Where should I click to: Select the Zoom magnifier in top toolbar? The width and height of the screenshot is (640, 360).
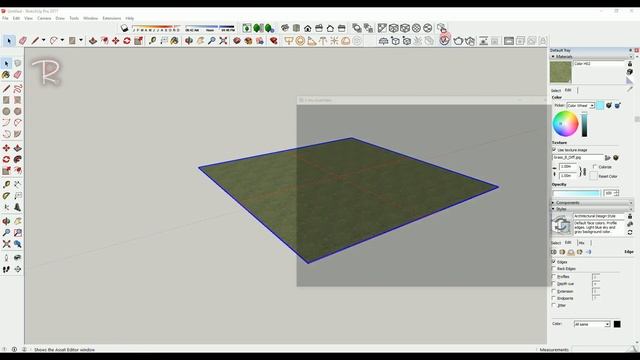212,40
